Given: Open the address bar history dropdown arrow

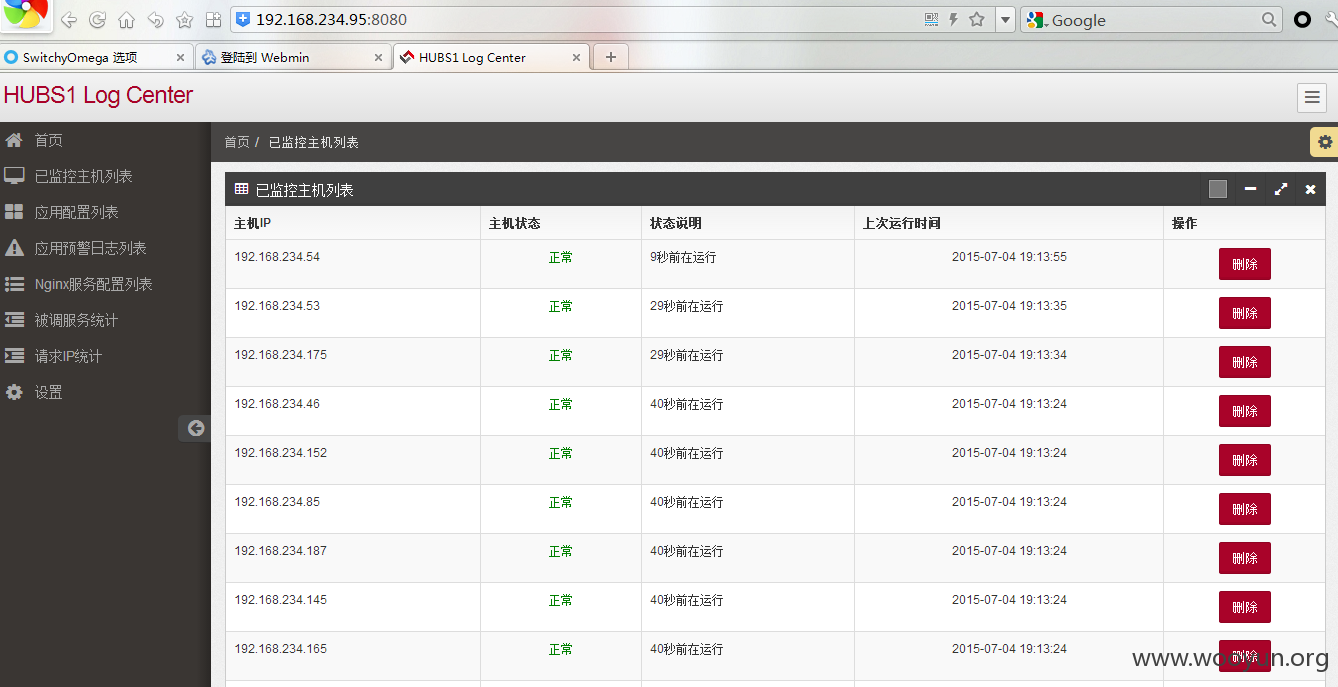Looking at the screenshot, I should [1005, 20].
